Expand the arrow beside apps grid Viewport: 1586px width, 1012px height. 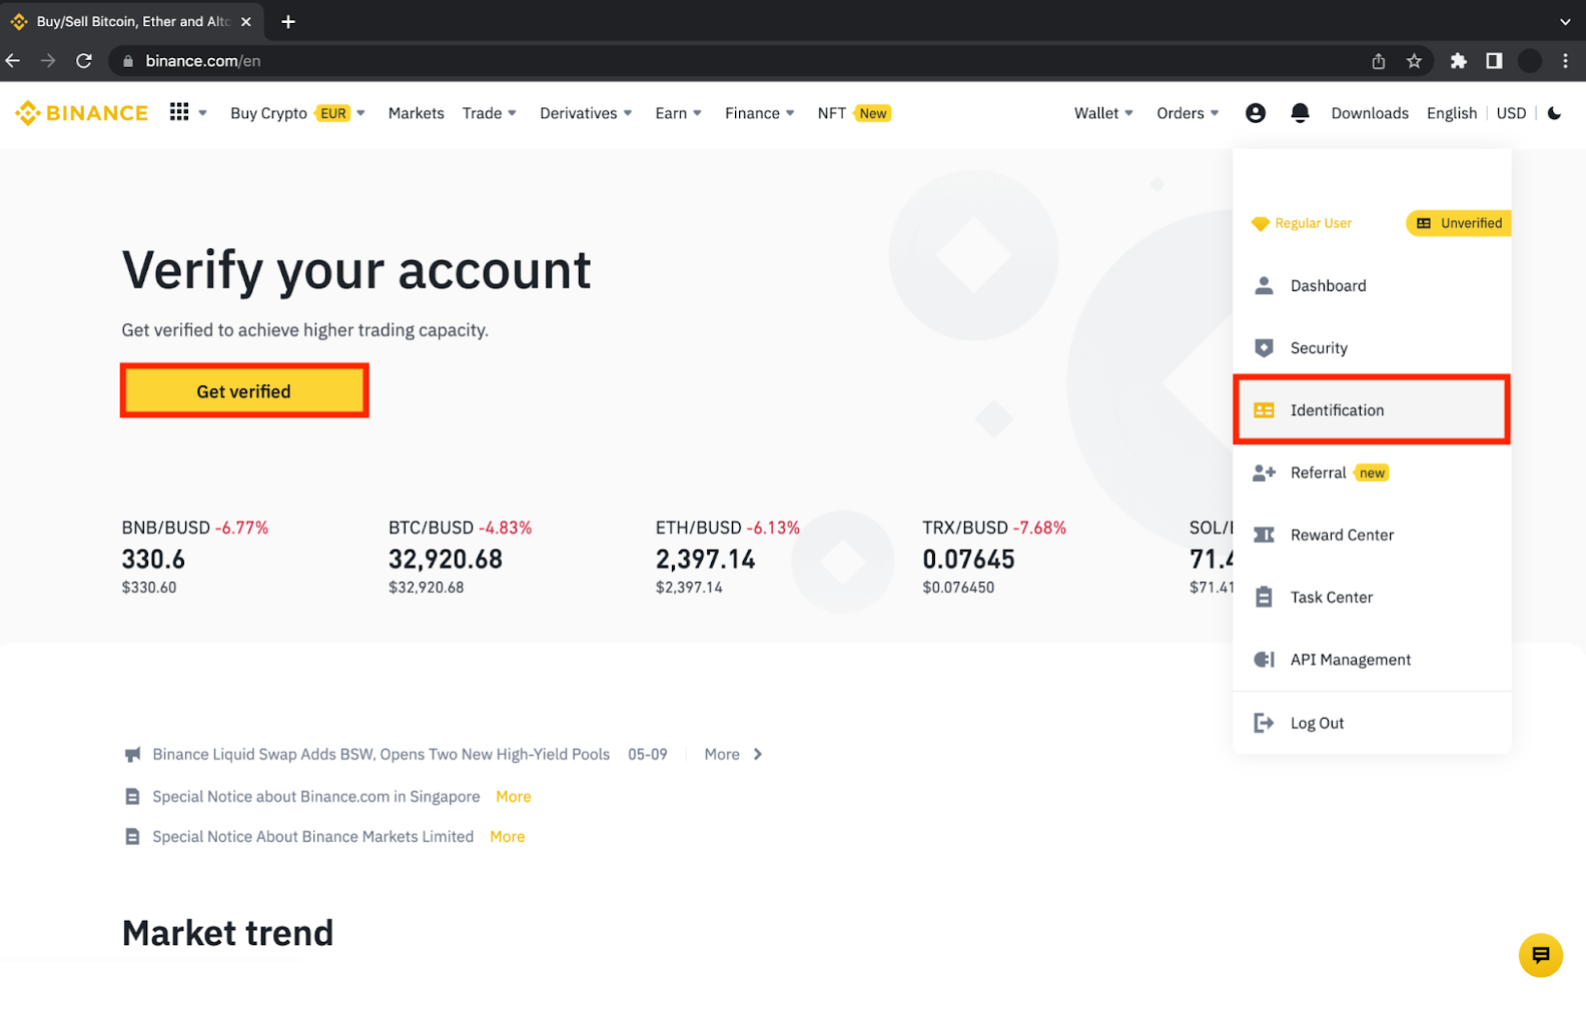click(203, 113)
